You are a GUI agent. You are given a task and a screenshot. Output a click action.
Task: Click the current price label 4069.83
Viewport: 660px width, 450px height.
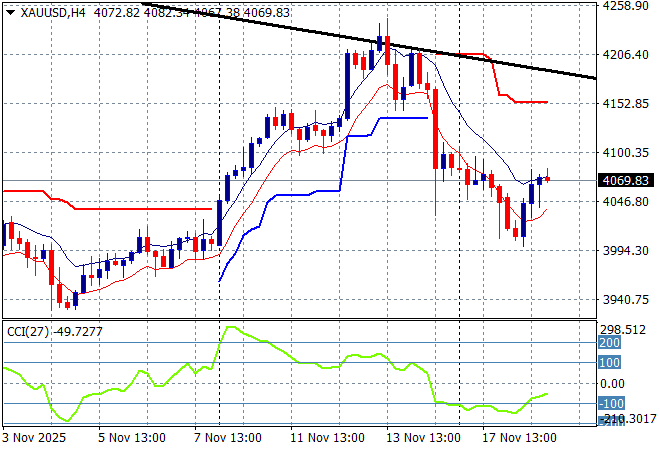[626, 181]
